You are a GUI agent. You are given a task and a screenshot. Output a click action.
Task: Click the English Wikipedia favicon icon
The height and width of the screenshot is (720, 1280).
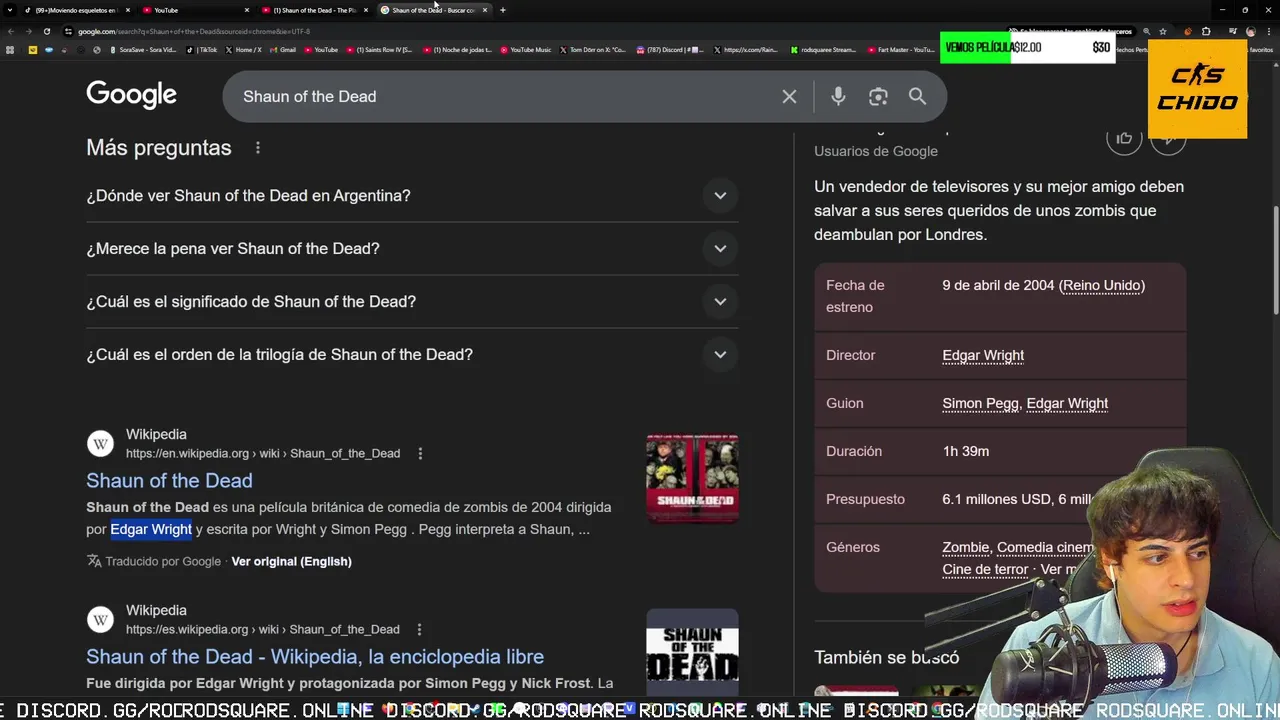100,444
